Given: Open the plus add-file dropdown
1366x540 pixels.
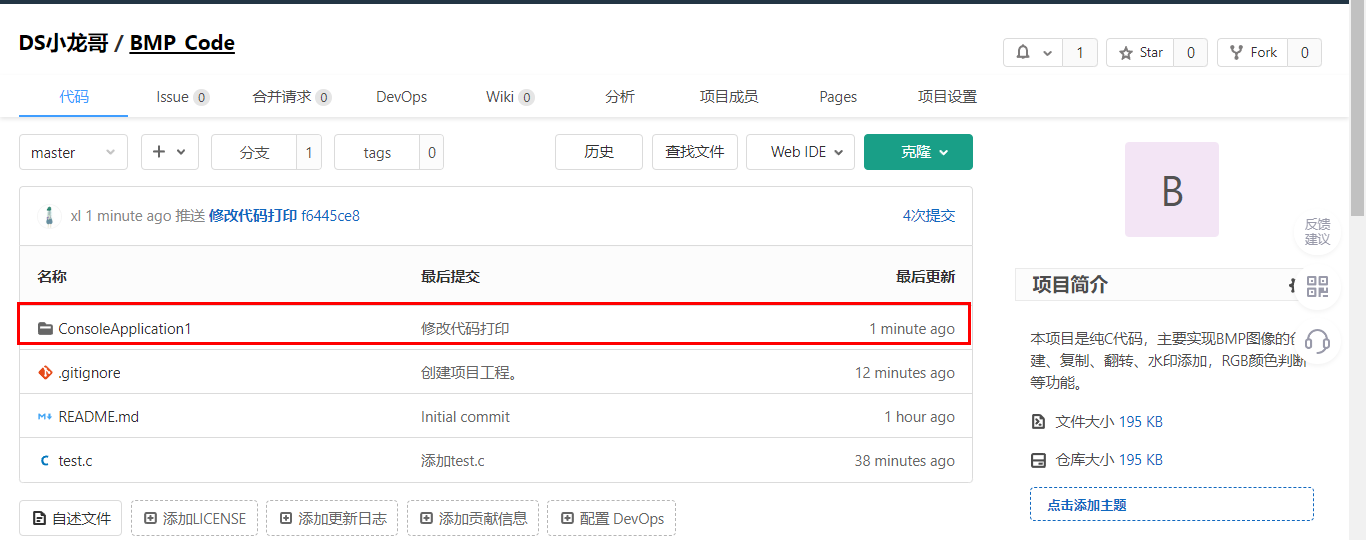Looking at the screenshot, I should pyautogui.click(x=169, y=152).
